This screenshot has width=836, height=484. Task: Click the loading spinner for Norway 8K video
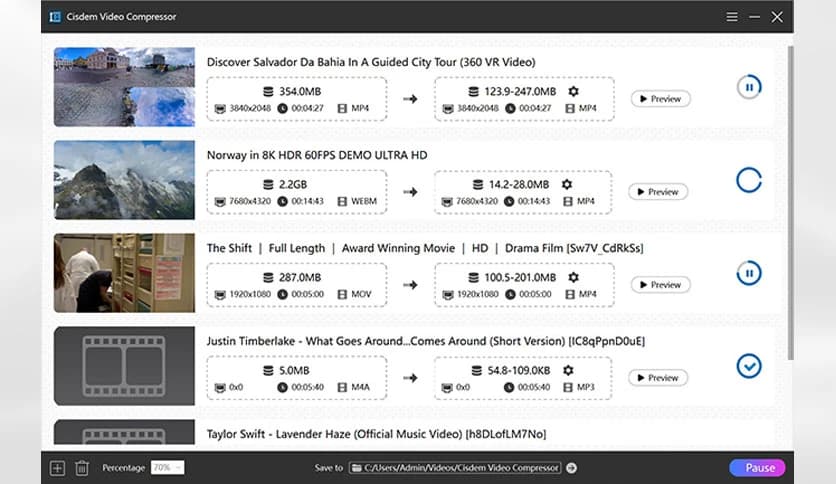coord(749,180)
